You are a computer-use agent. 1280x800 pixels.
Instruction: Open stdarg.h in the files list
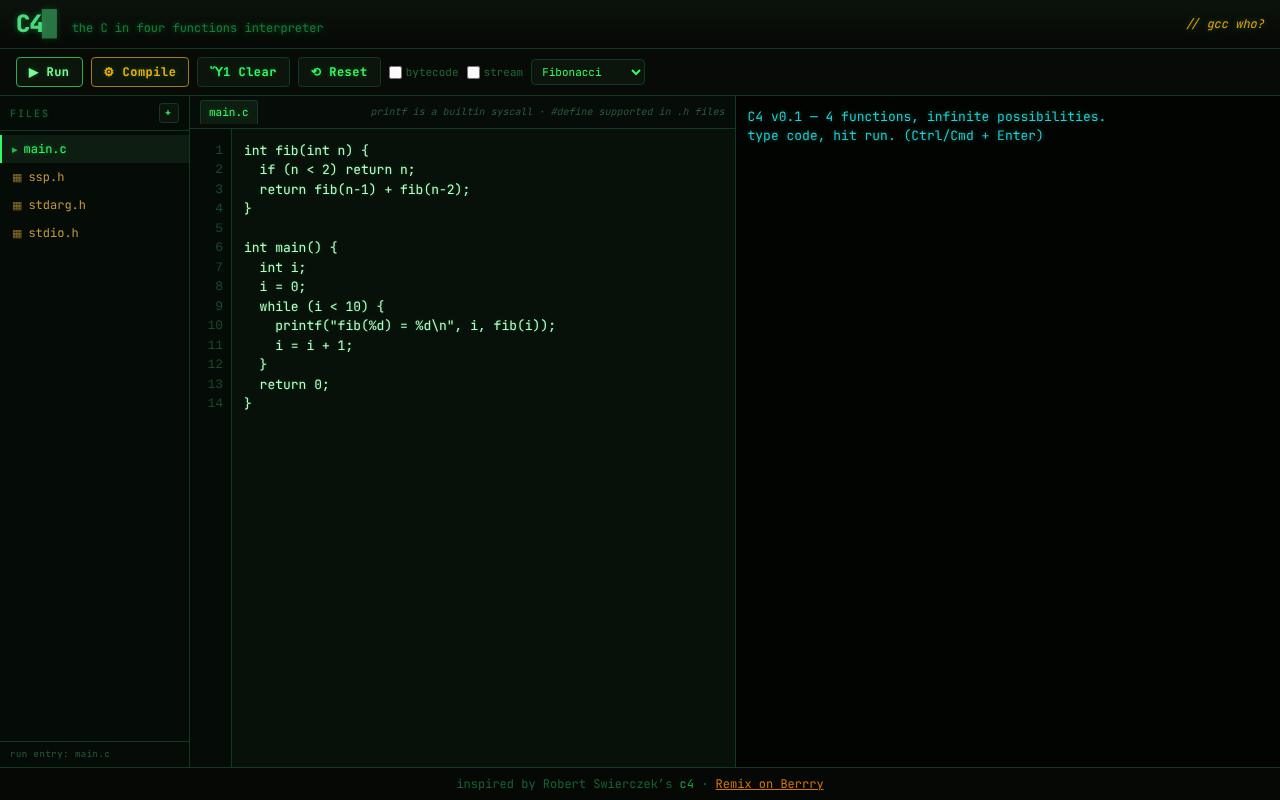point(95,205)
